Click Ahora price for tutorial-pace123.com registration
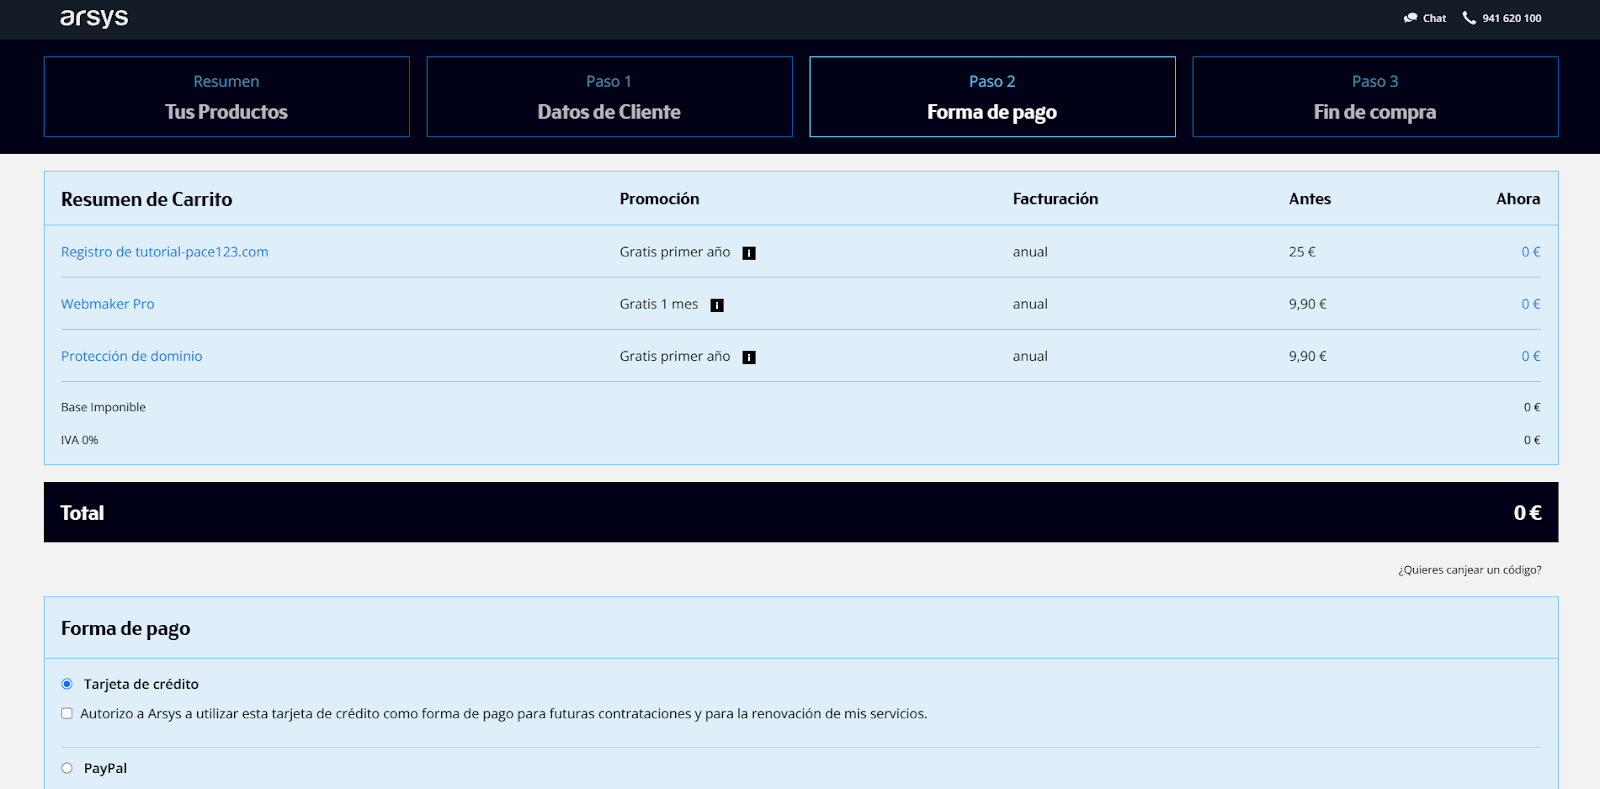1600x789 pixels. [1531, 252]
